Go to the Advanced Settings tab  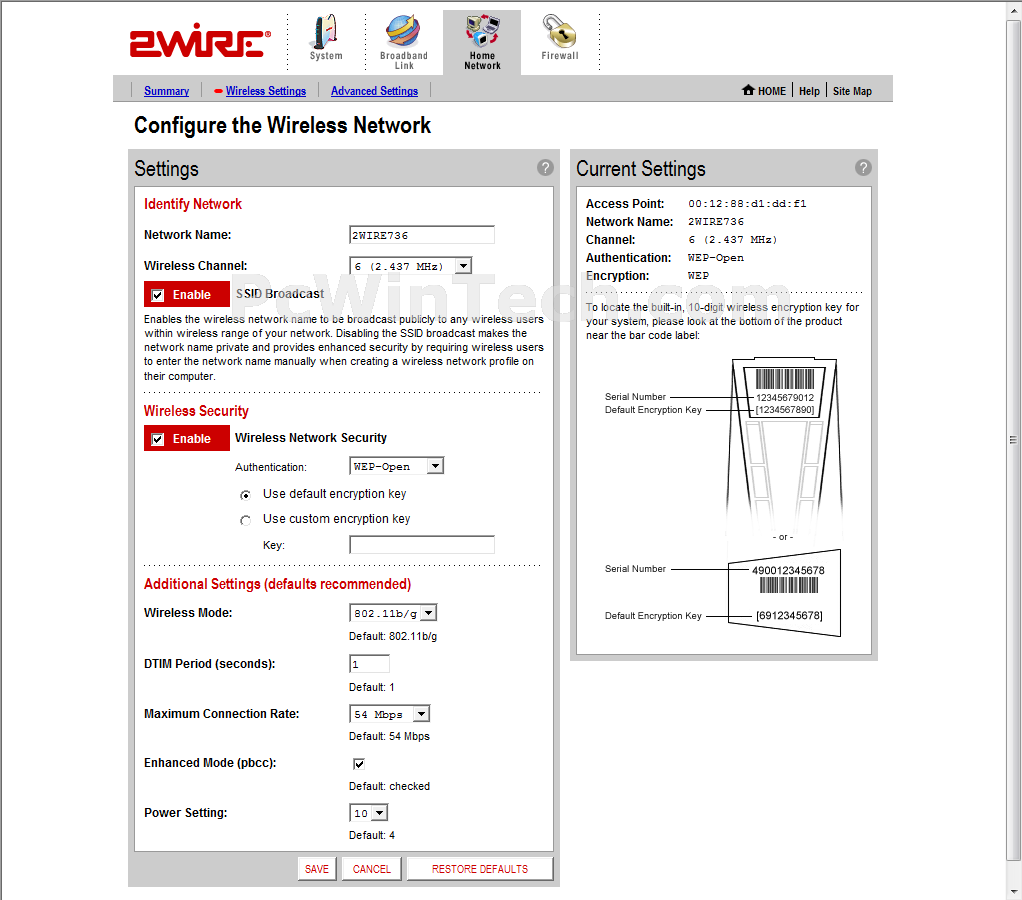[x=374, y=91]
